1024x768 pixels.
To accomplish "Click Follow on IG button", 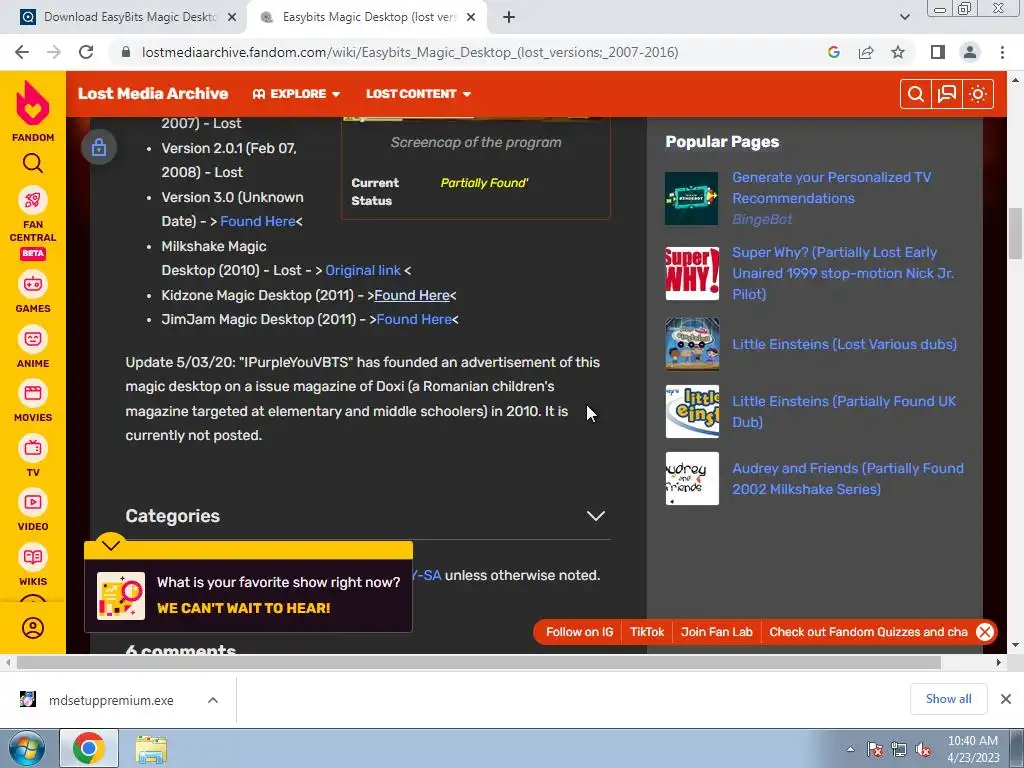I will (579, 632).
